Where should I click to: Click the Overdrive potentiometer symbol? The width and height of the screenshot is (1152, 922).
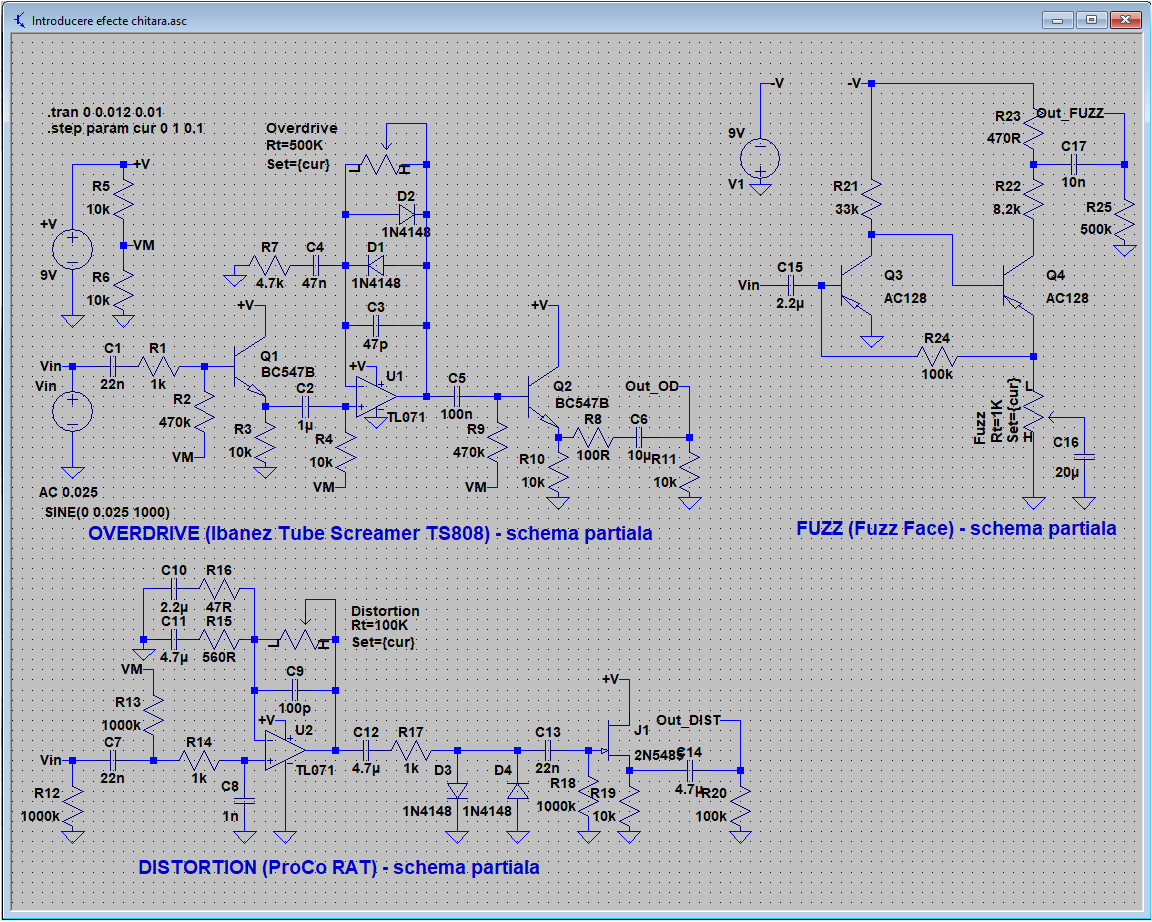tap(381, 163)
